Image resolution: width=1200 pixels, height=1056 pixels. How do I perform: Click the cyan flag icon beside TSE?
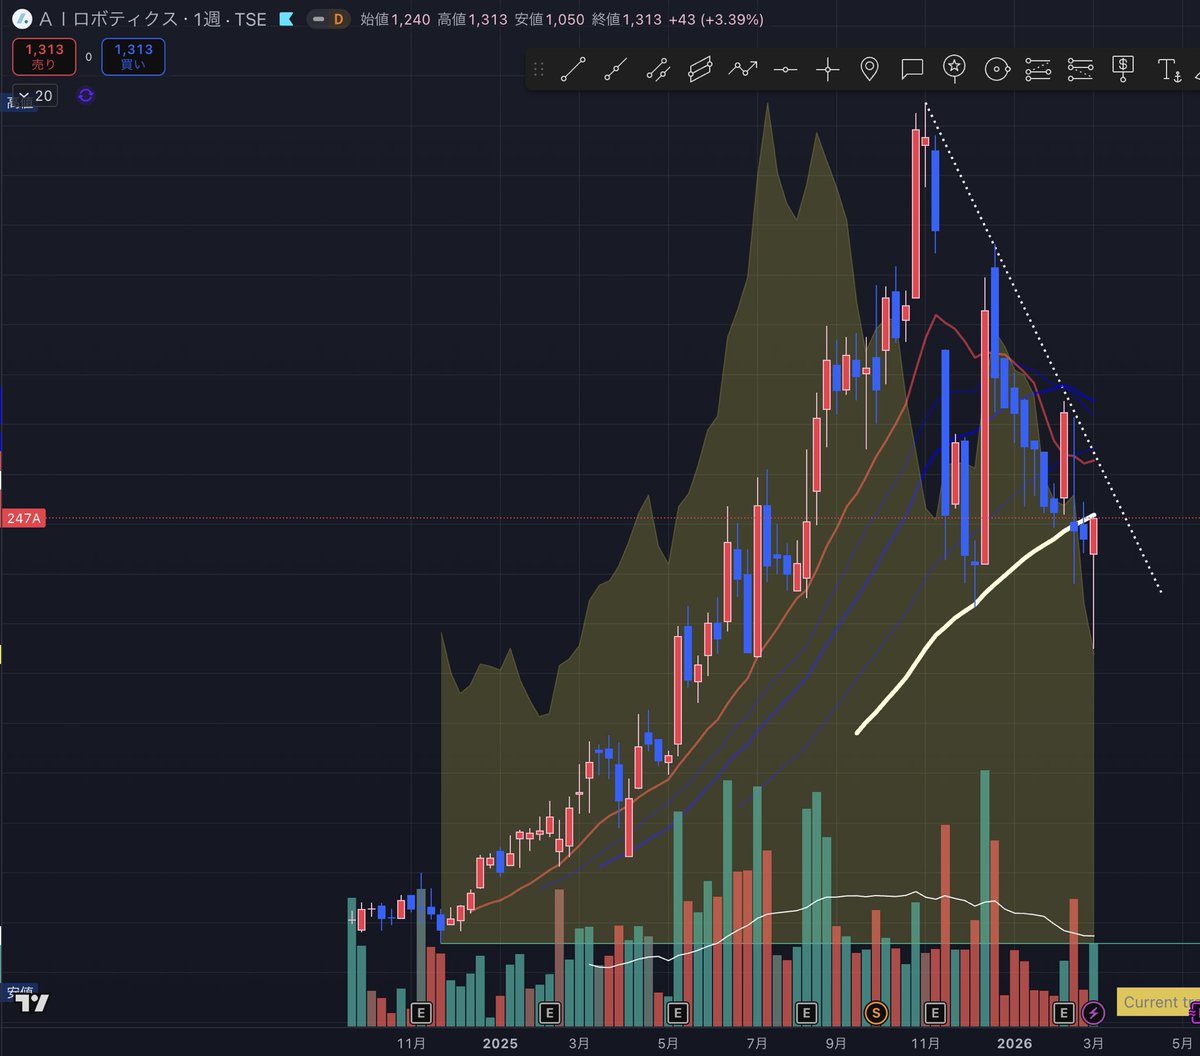pyautogui.click(x=285, y=19)
